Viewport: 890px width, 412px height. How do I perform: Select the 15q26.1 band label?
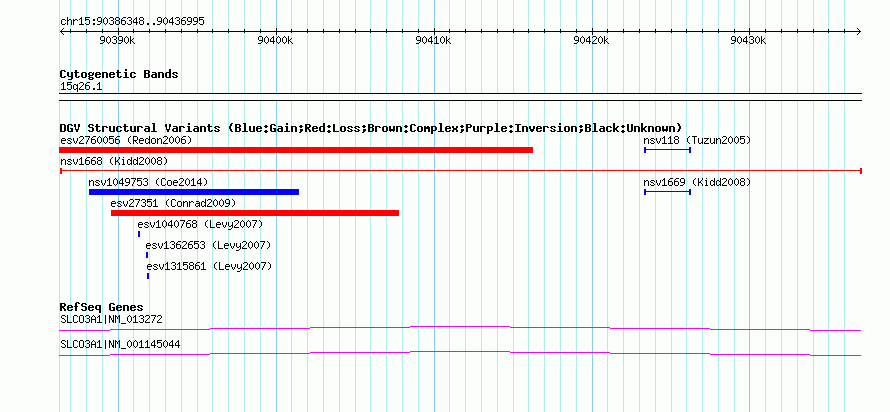81,87
